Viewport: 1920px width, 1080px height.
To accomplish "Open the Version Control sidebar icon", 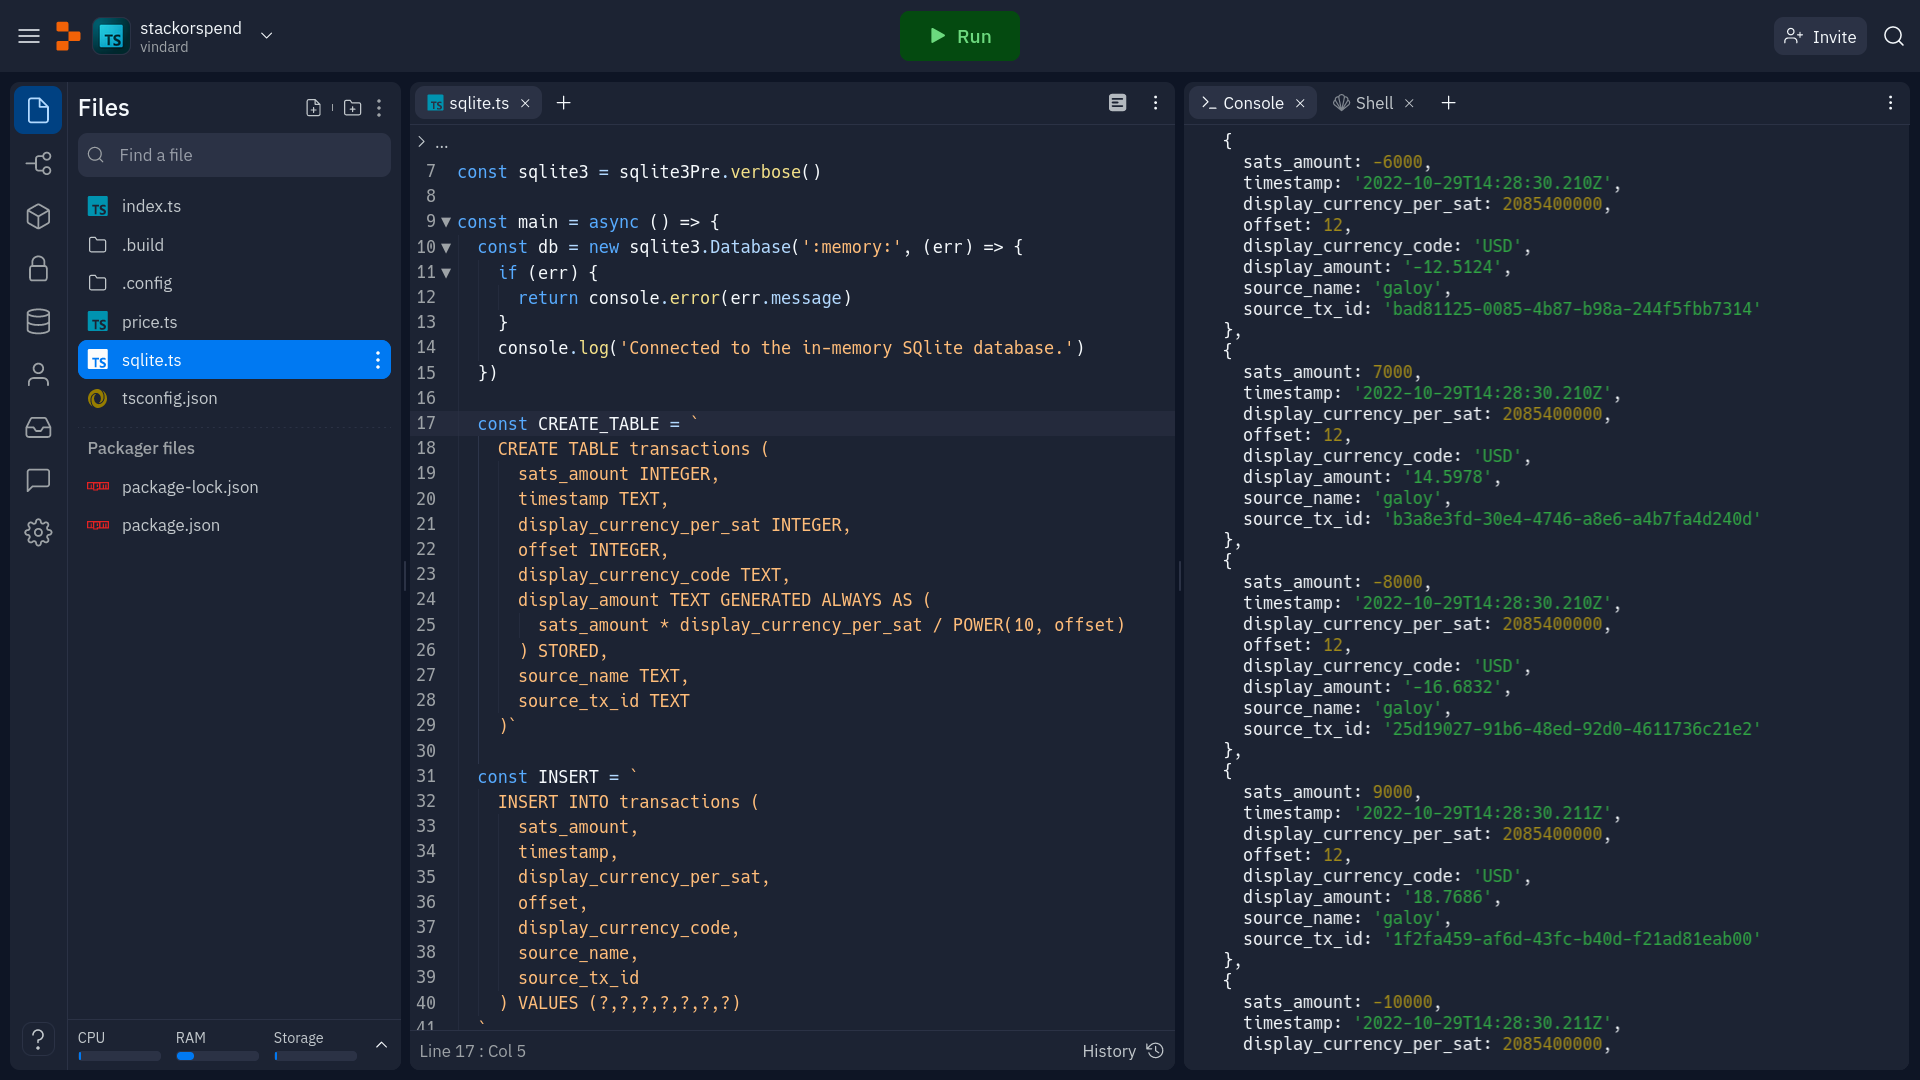I will click(x=38, y=163).
